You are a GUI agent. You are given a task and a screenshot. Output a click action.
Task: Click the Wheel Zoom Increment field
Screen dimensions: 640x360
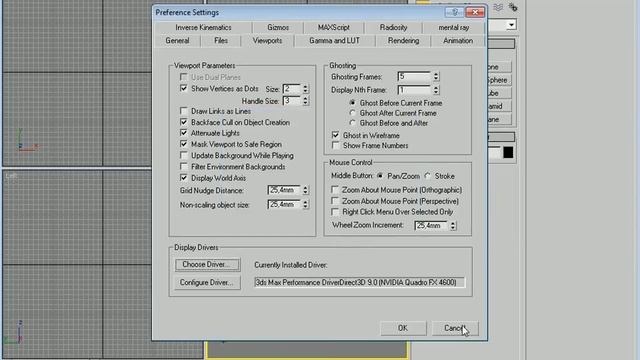tap(431, 225)
